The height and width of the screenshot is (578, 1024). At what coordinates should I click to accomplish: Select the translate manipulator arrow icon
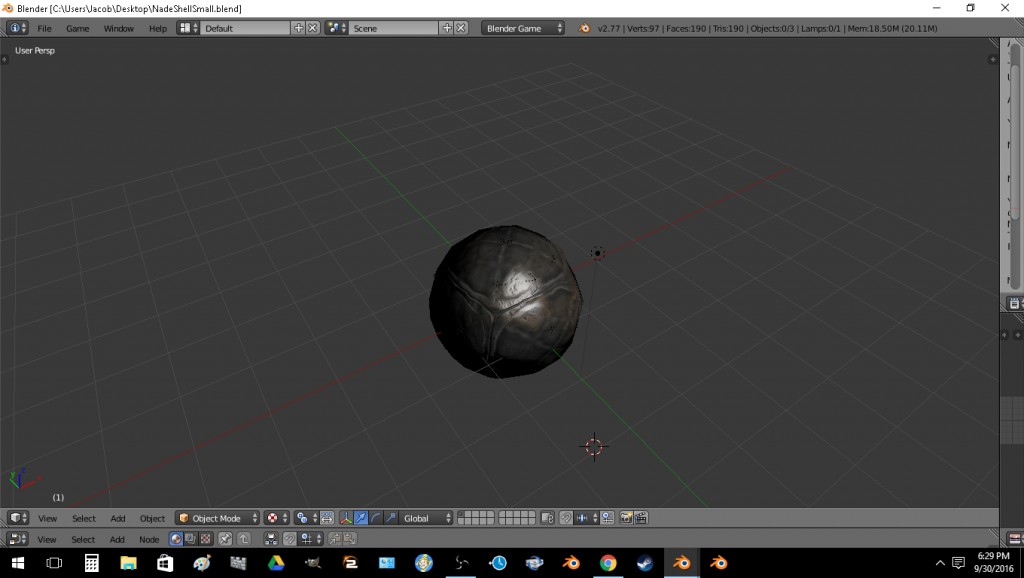click(360, 518)
